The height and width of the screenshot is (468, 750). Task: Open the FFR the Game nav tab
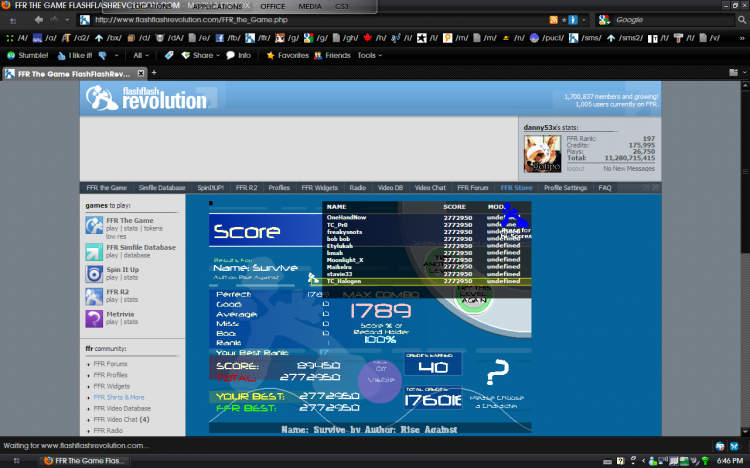(x=107, y=188)
